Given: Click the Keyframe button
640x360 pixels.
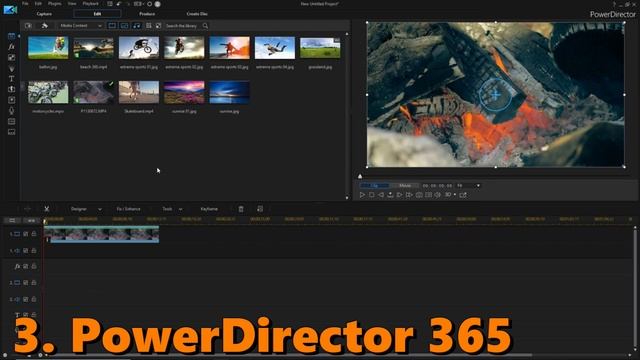Looking at the screenshot, I should click(x=209, y=209).
